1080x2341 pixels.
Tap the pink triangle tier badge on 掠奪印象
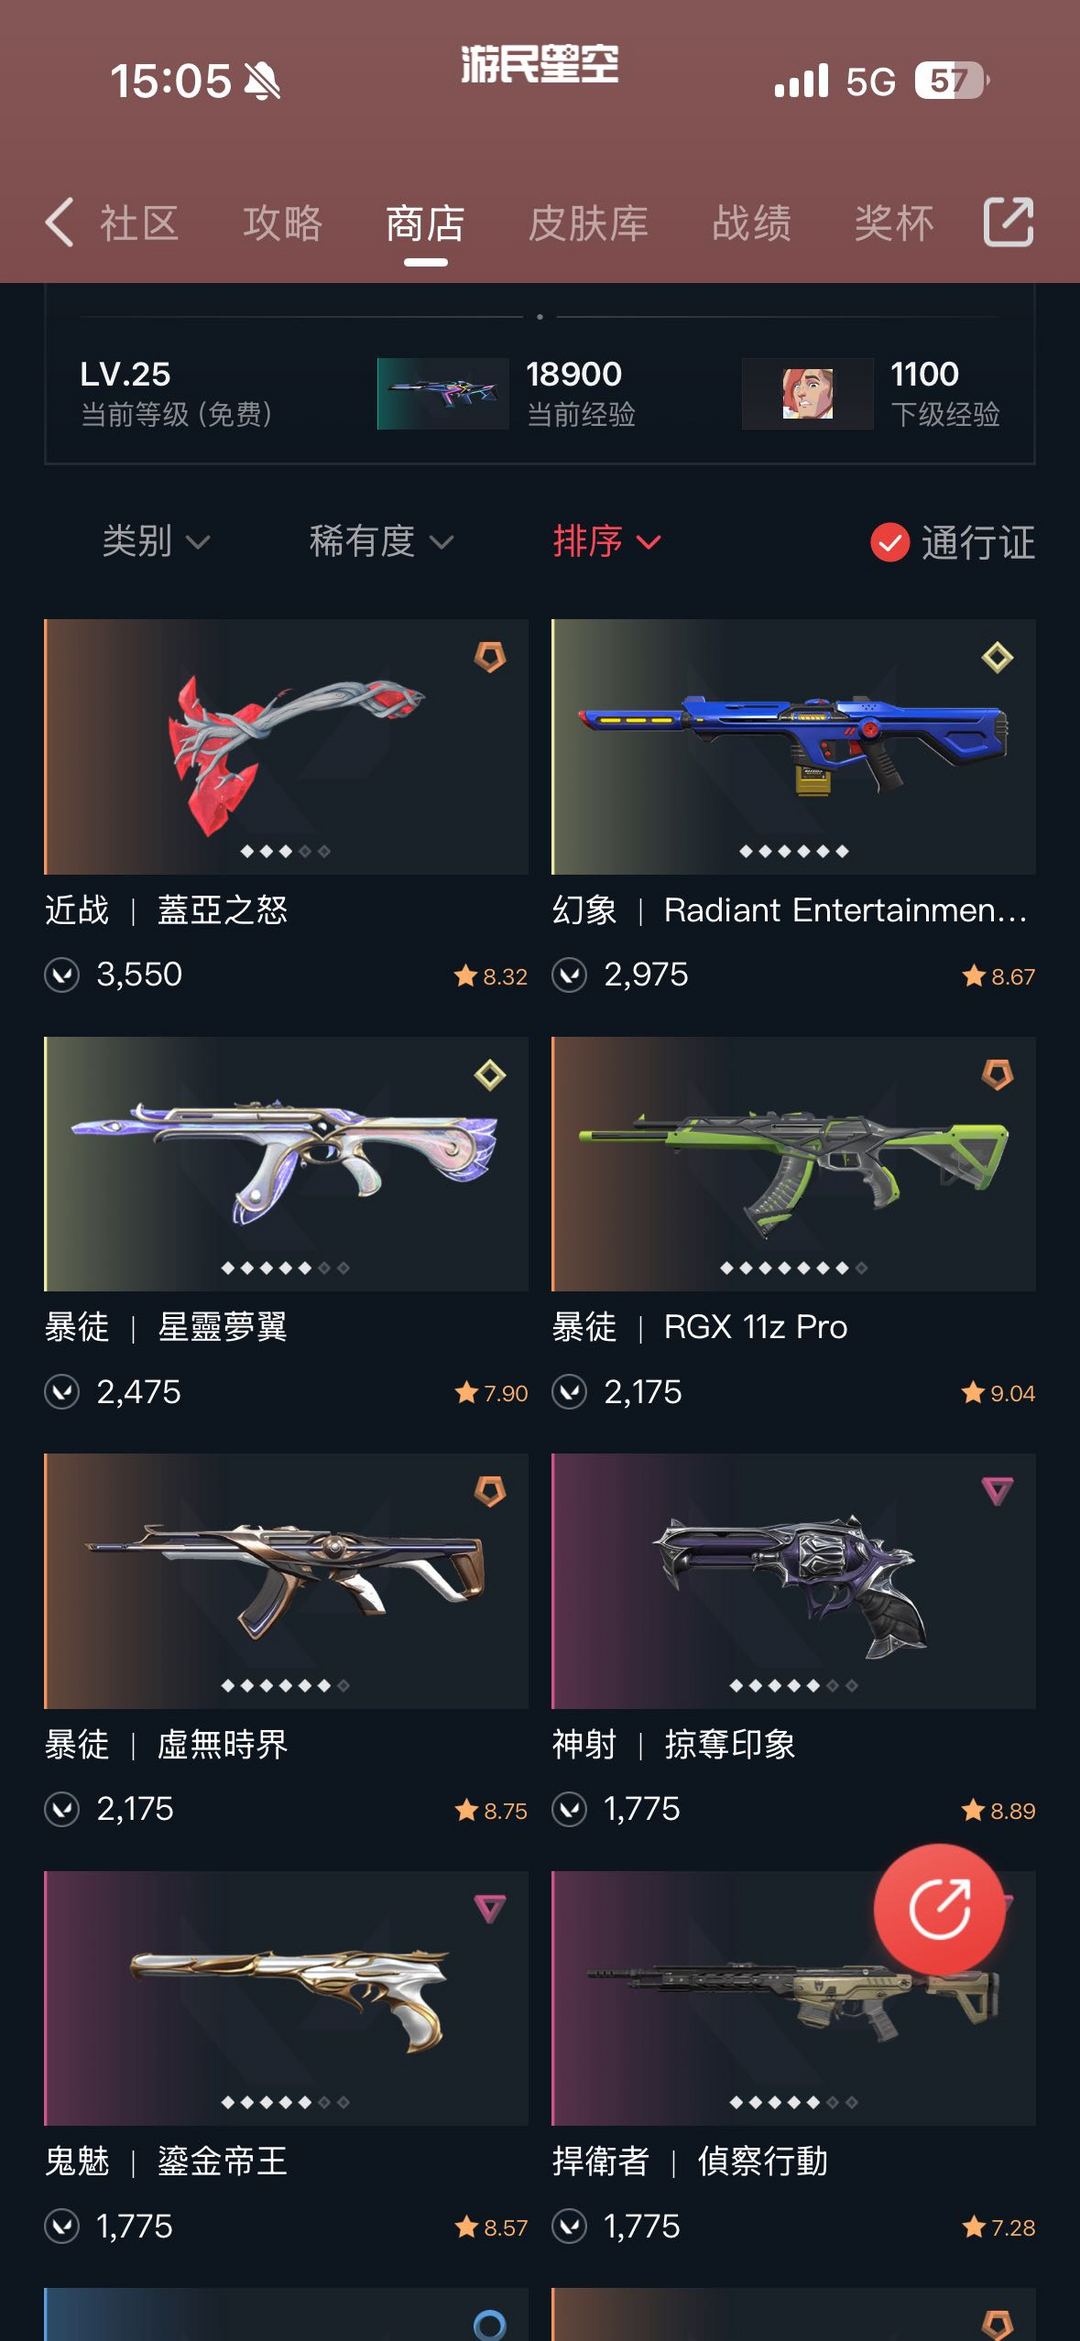coord(997,1491)
